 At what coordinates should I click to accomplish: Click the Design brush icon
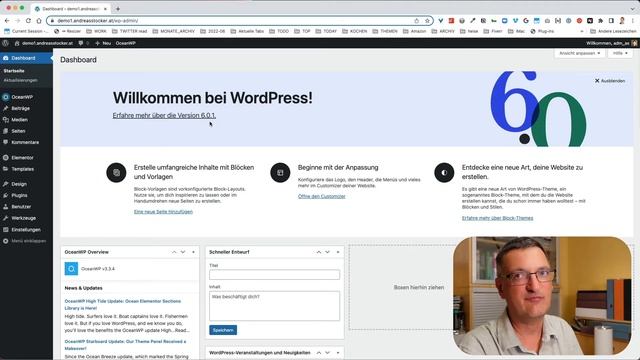6,184
